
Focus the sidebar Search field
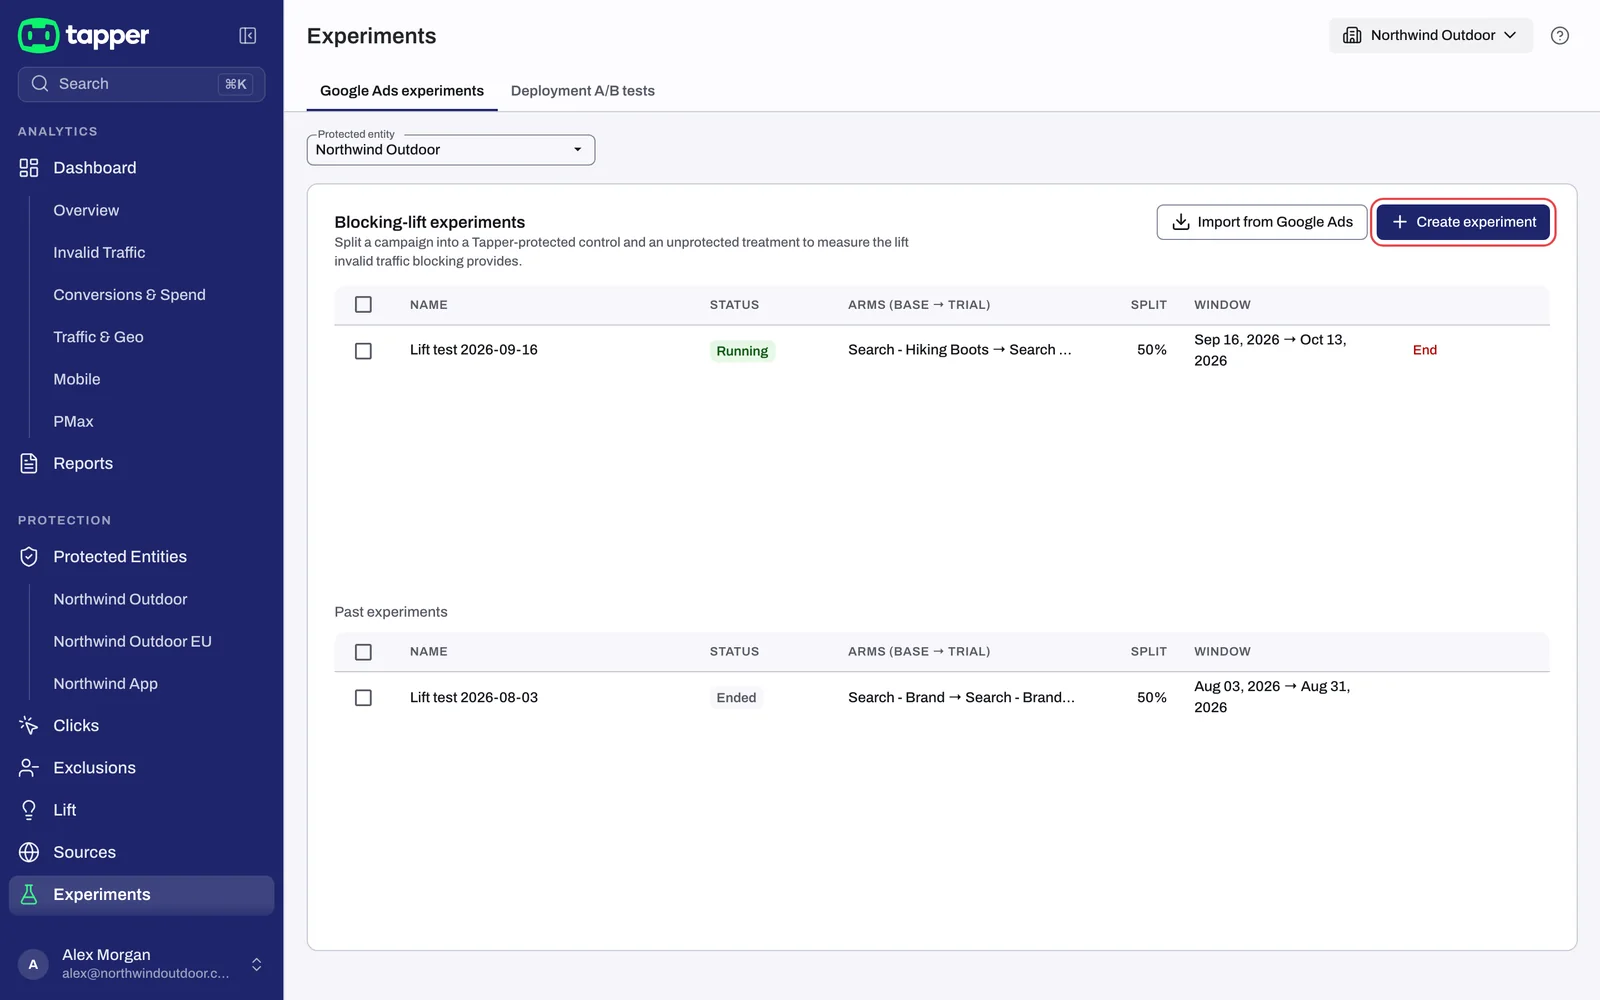point(141,84)
